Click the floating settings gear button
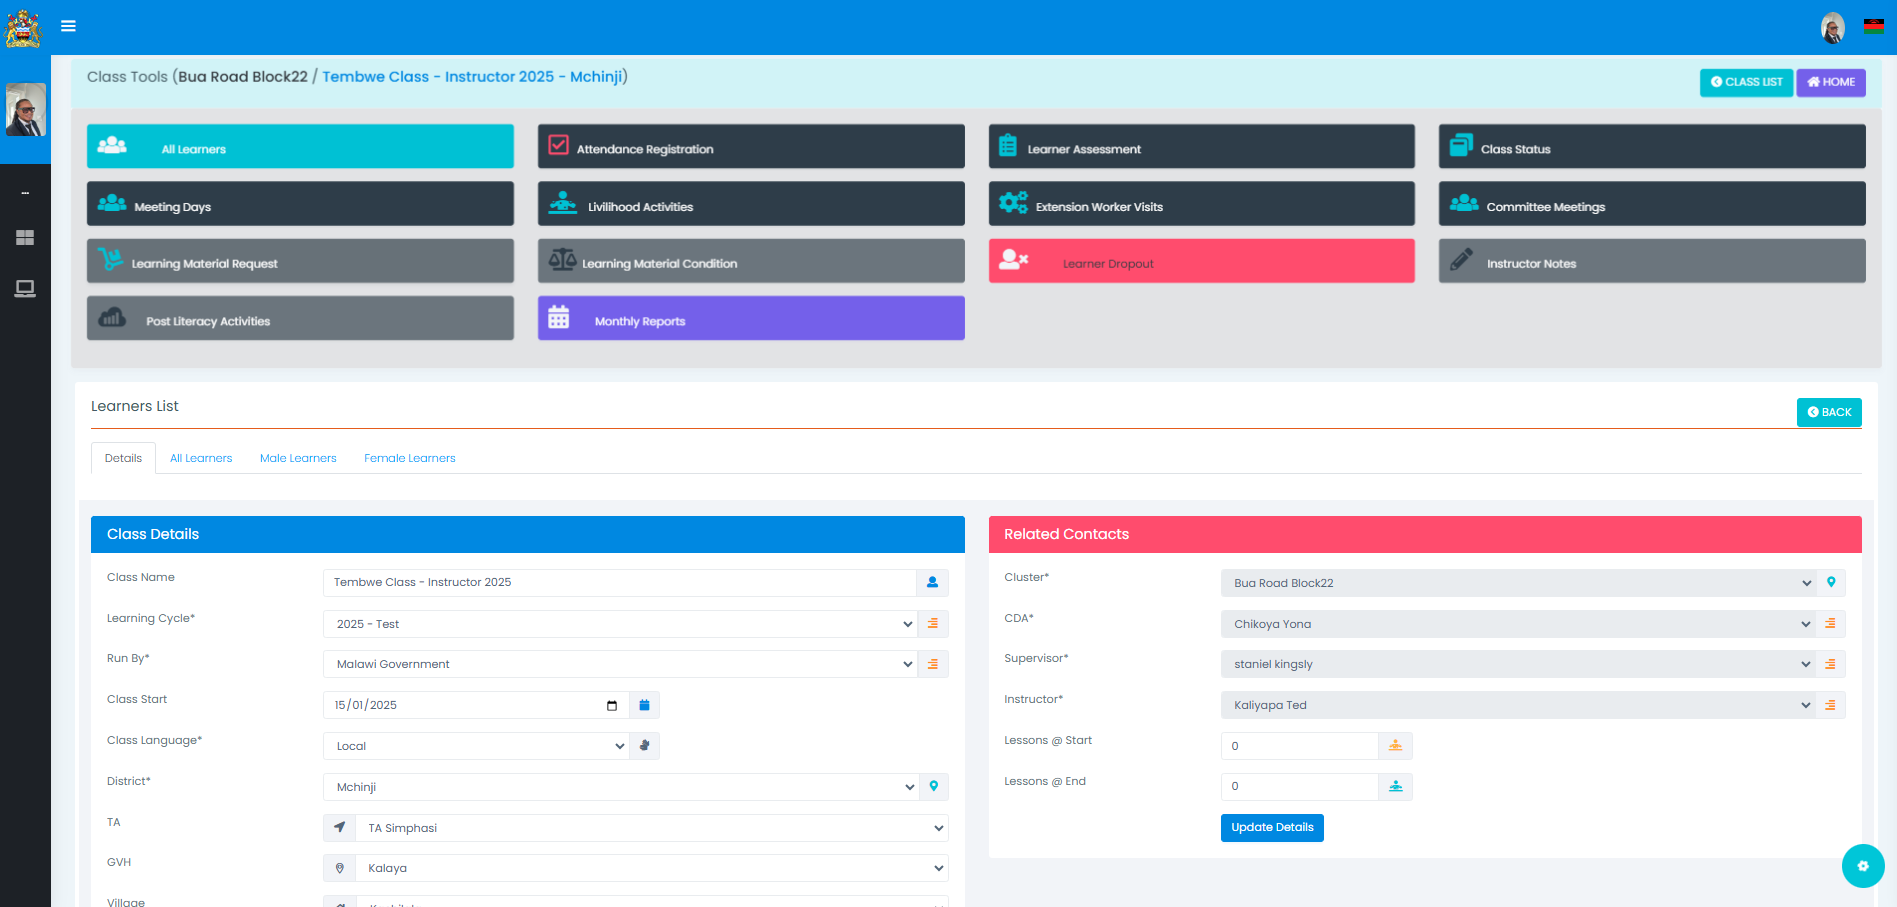Viewport: 1897px width, 907px height. [1862, 866]
